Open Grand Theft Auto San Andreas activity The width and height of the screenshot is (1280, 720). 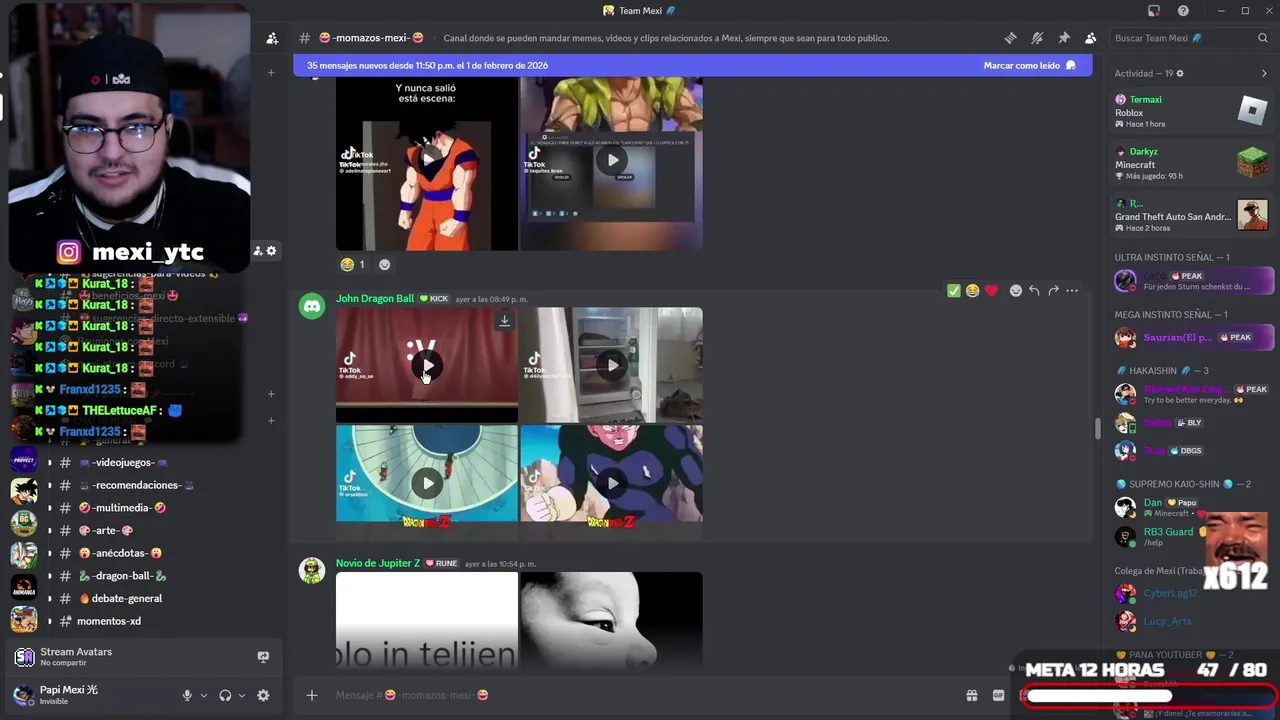point(1192,215)
